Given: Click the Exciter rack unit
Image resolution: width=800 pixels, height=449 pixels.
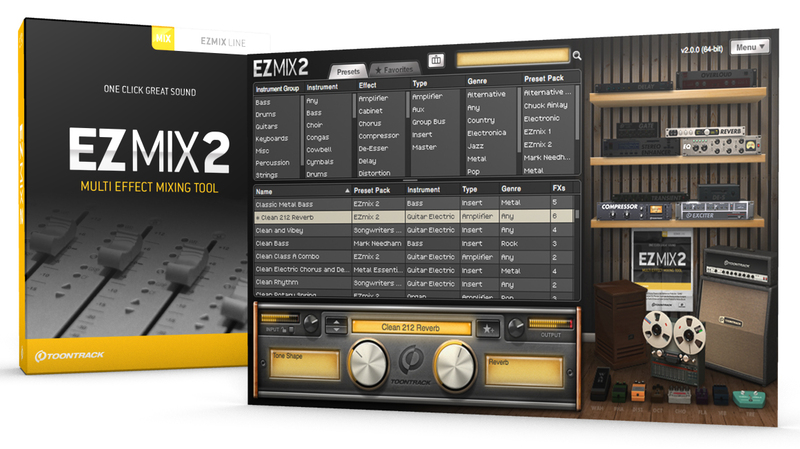Looking at the screenshot, I should (715, 211).
